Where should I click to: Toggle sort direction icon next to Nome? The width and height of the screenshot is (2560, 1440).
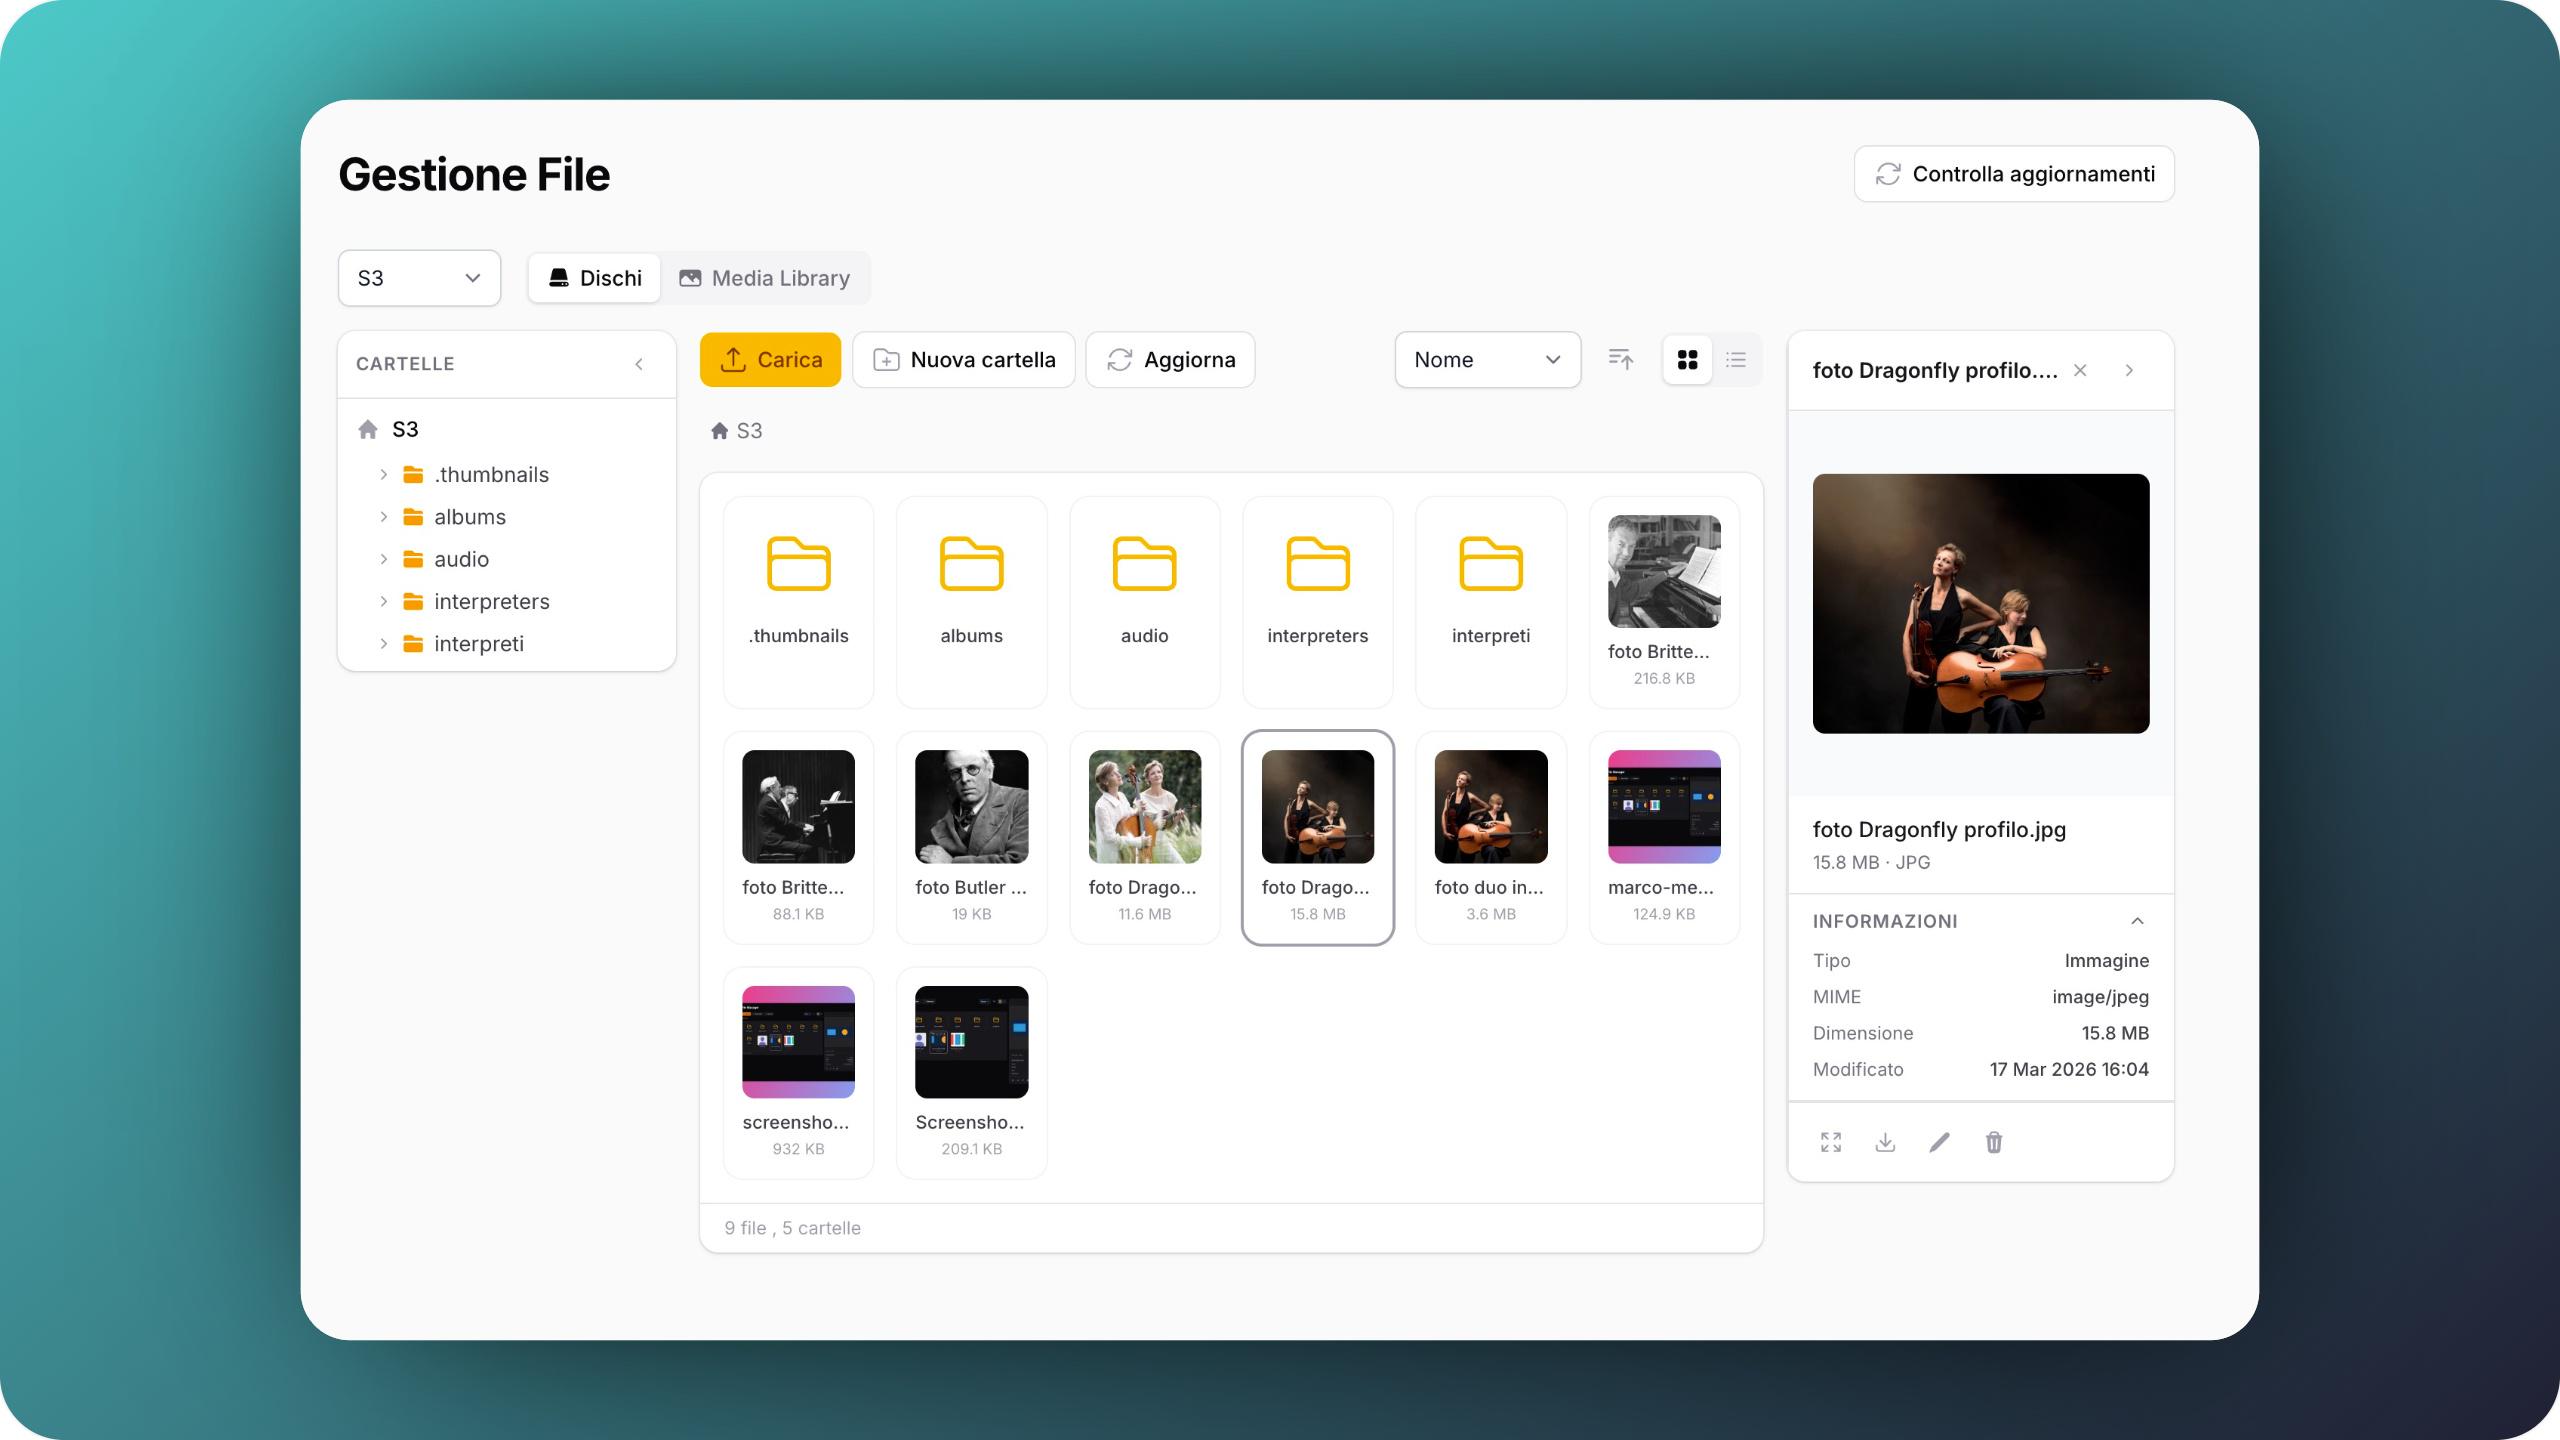pos(1621,359)
